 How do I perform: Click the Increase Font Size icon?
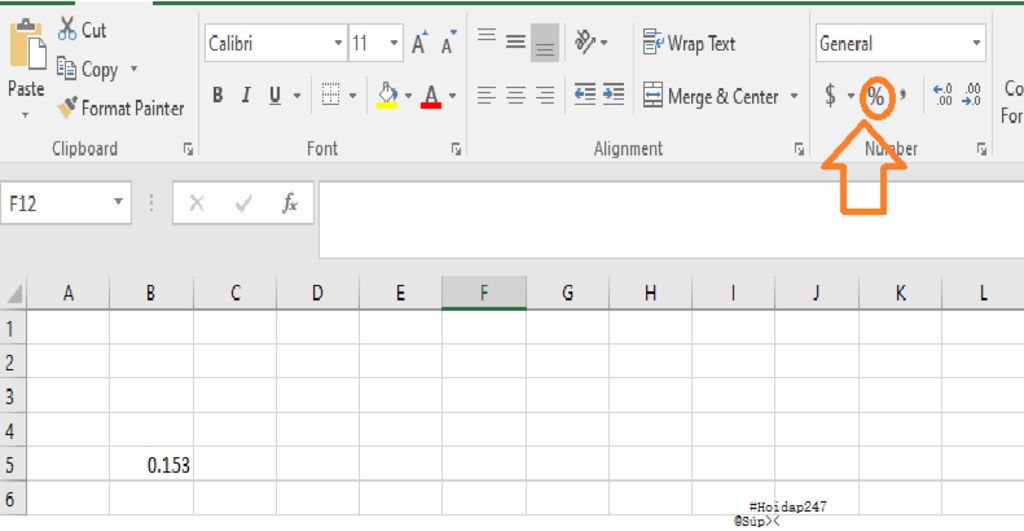pyautogui.click(x=420, y=44)
